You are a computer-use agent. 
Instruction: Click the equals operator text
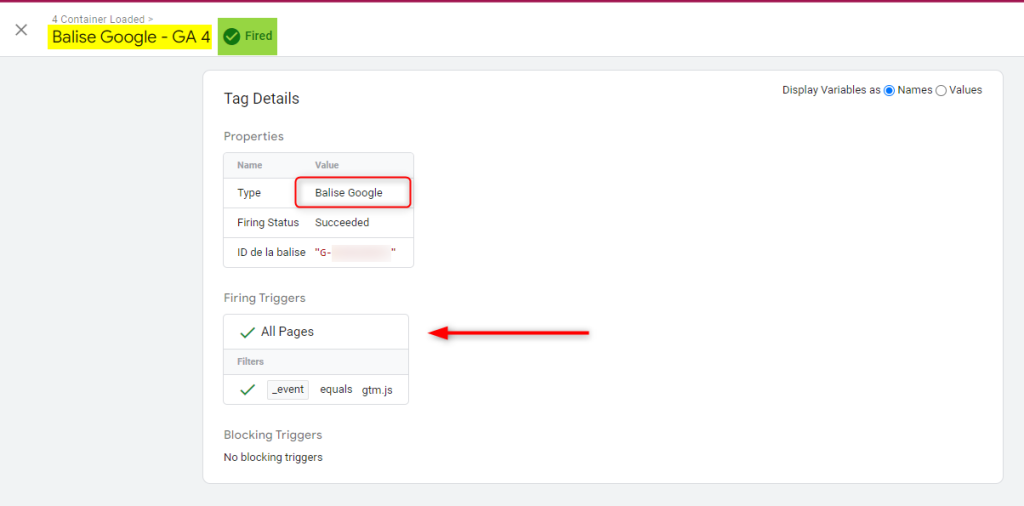click(336, 390)
